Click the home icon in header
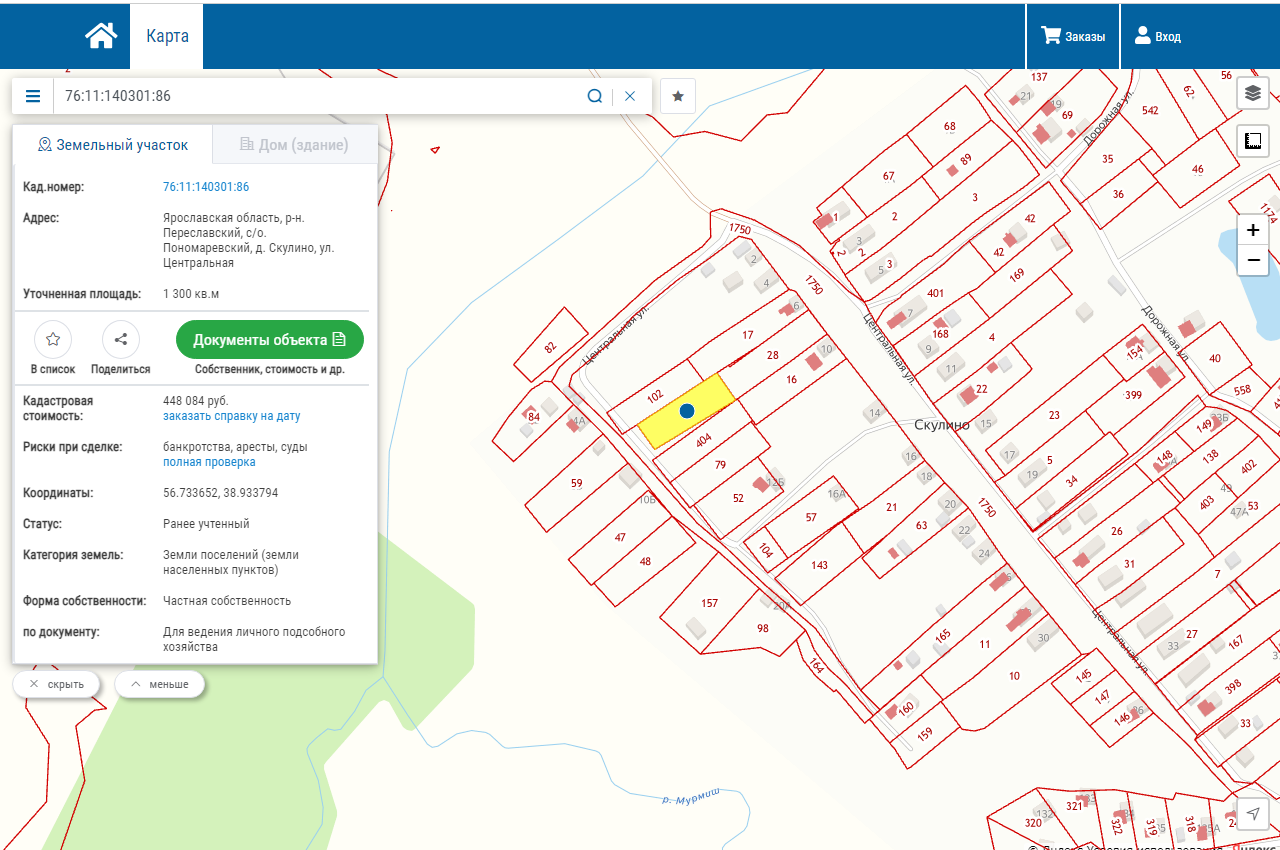Viewport: 1280px width, 850px height. coord(101,36)
